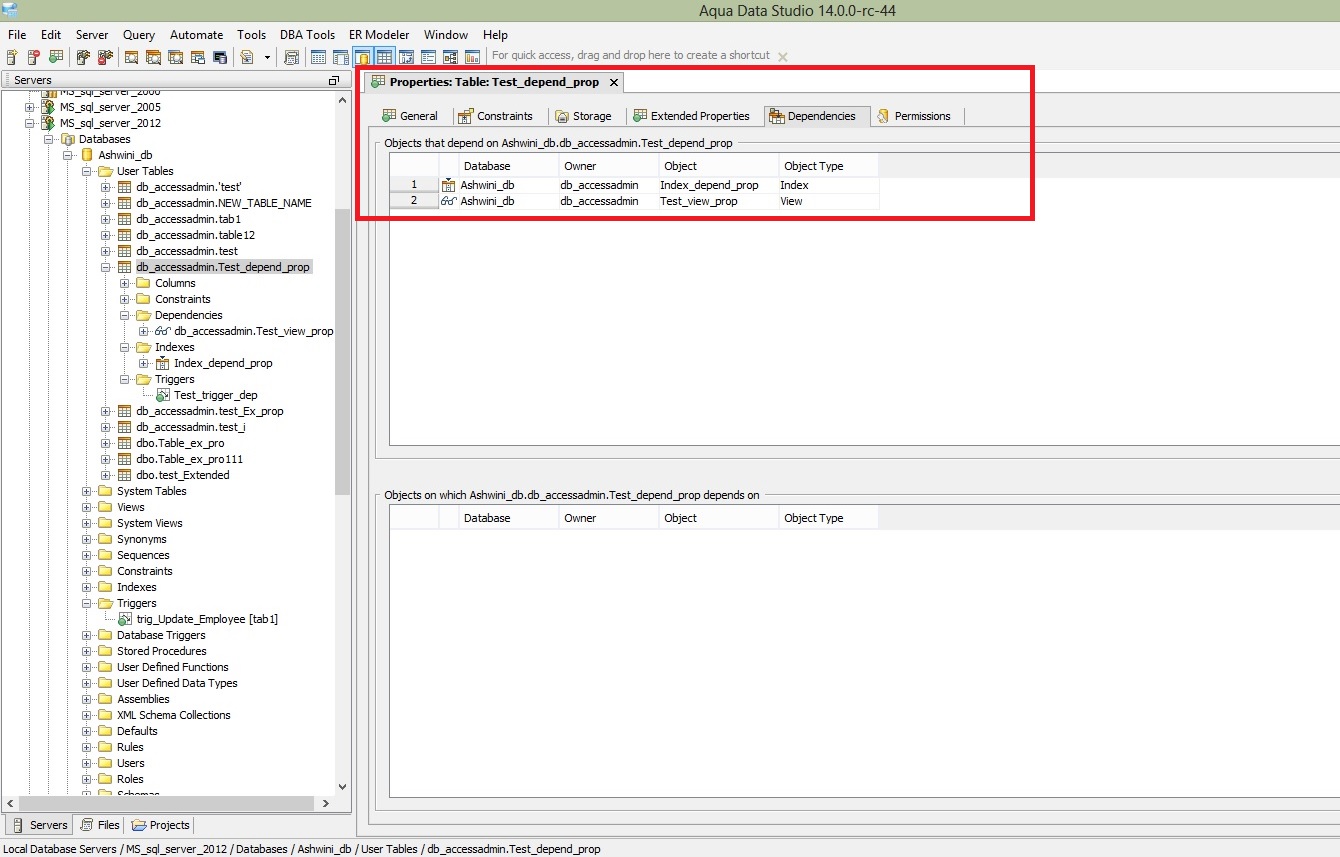
Task: Click the index icon beside Index_depend_prop in tree
Action: point(163,363)
